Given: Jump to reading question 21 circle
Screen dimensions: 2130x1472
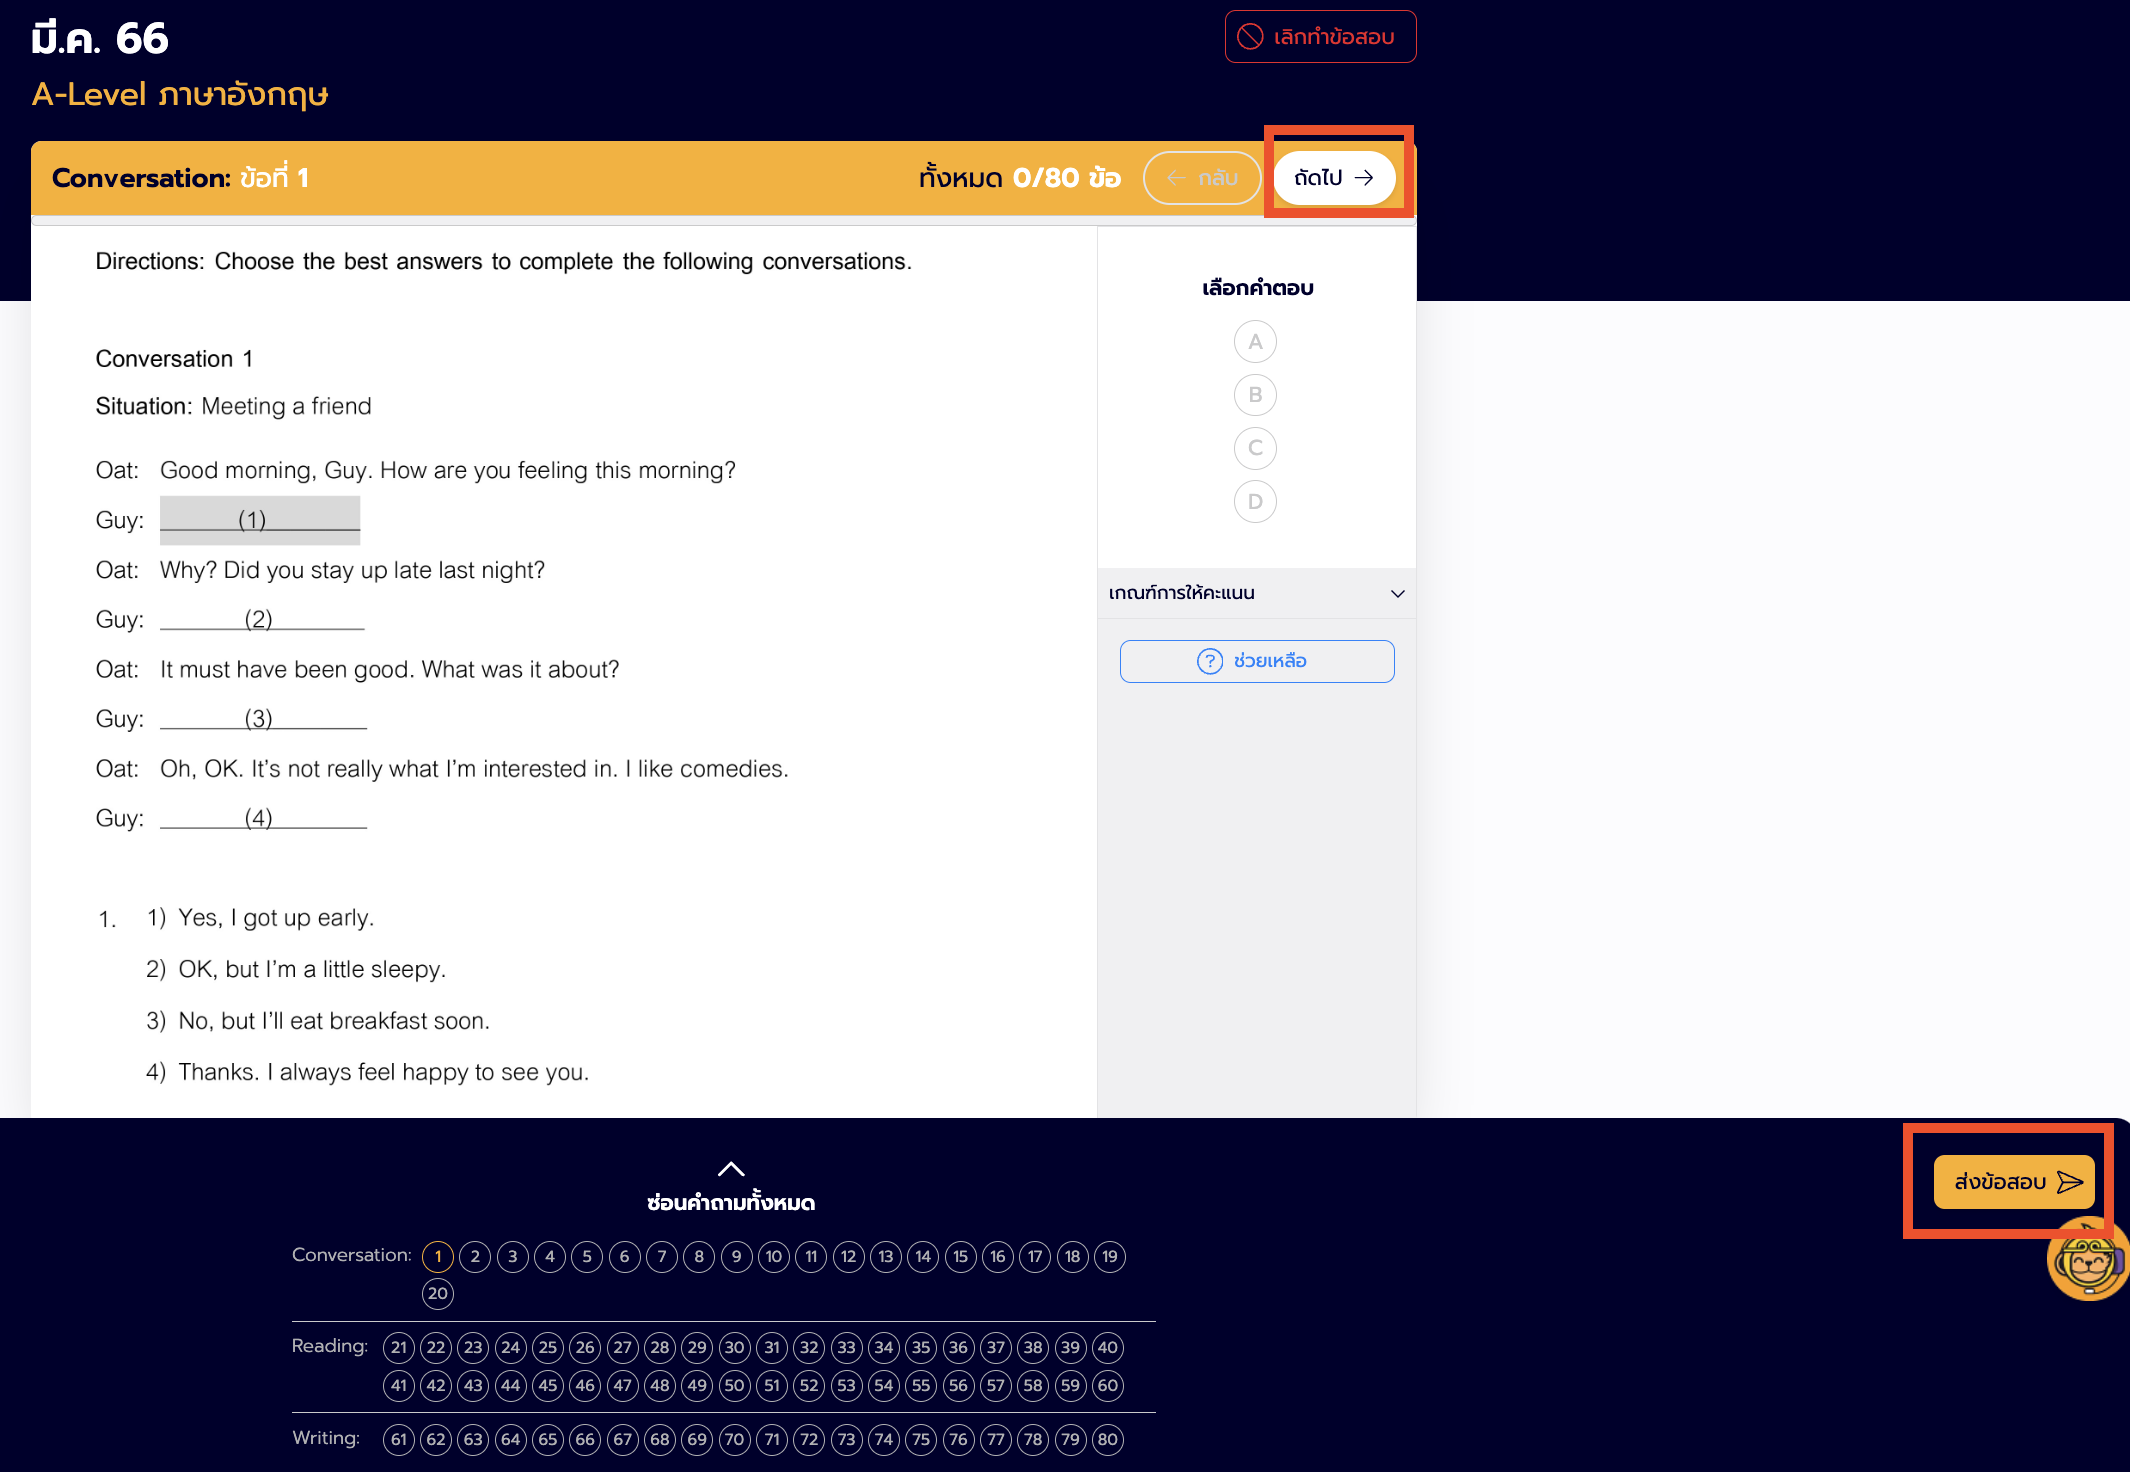Looking at the screenshot, I should point(399,1347).
